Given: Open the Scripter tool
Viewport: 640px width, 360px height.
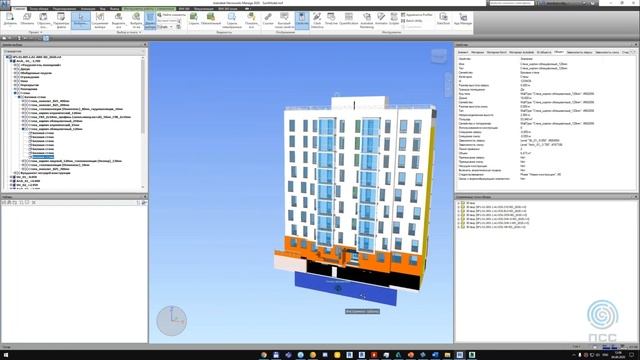Looking at the screenshot, I should (394, 19).
